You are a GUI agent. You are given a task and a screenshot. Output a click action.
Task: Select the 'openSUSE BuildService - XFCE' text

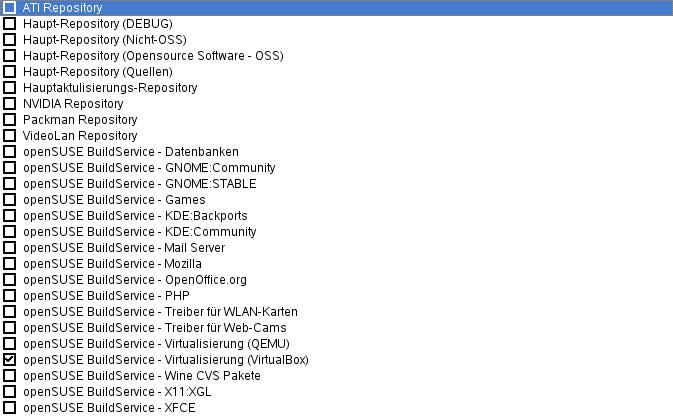[109, 408]
